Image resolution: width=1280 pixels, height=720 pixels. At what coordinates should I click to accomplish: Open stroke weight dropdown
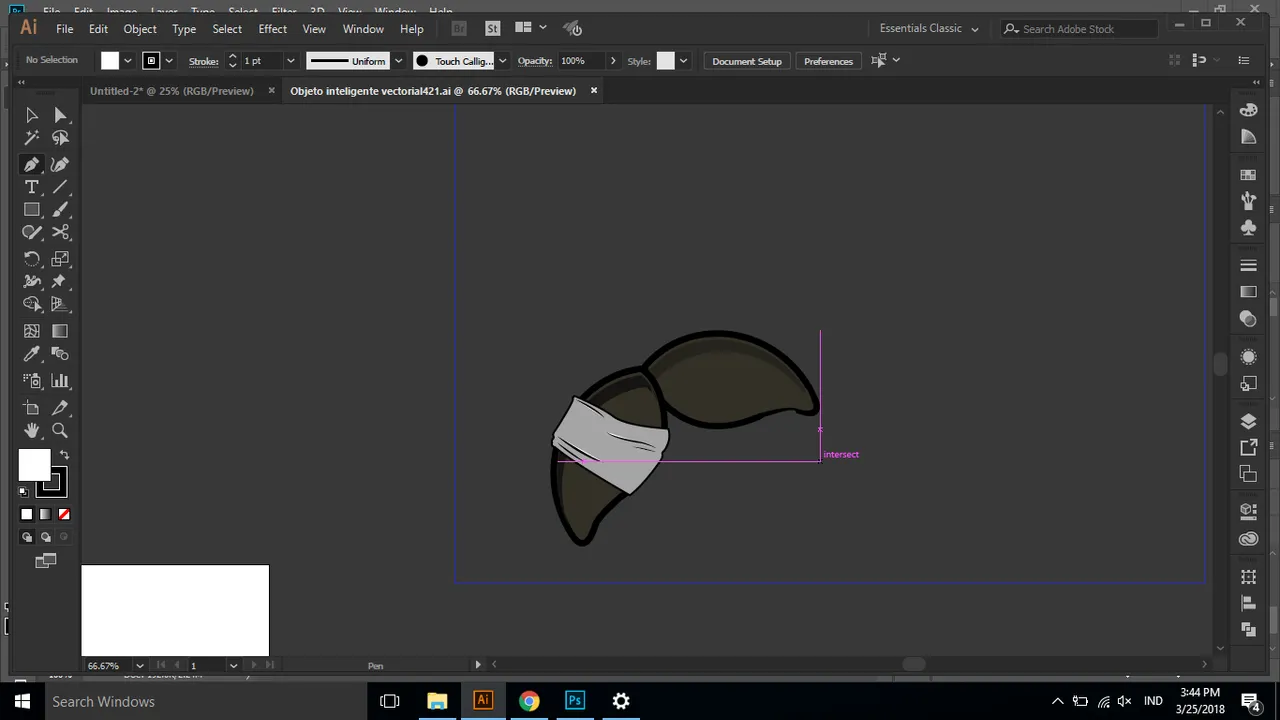tap(290, 61)
